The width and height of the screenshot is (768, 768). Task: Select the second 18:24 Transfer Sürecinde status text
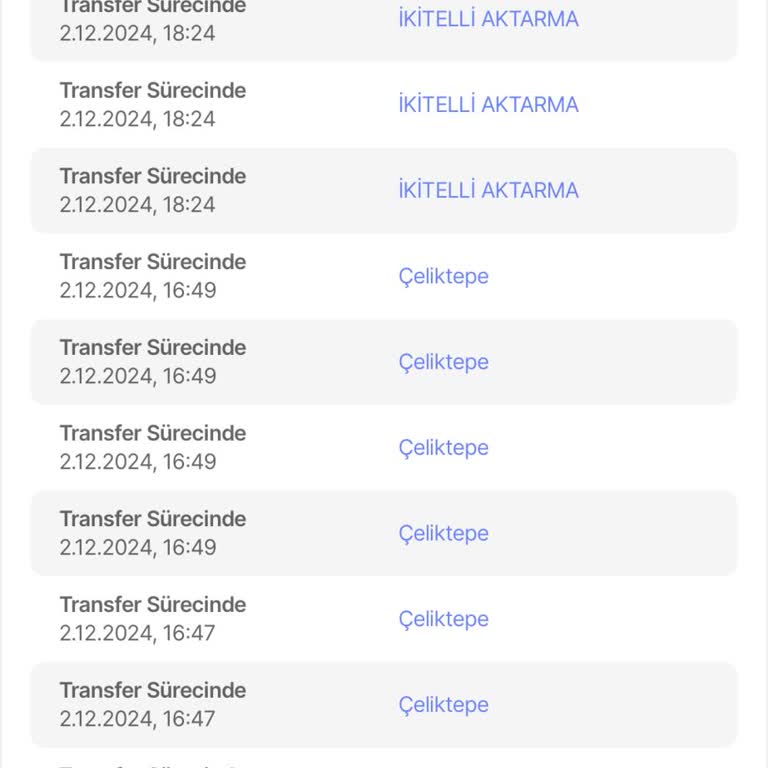click(x=152, y=90)
